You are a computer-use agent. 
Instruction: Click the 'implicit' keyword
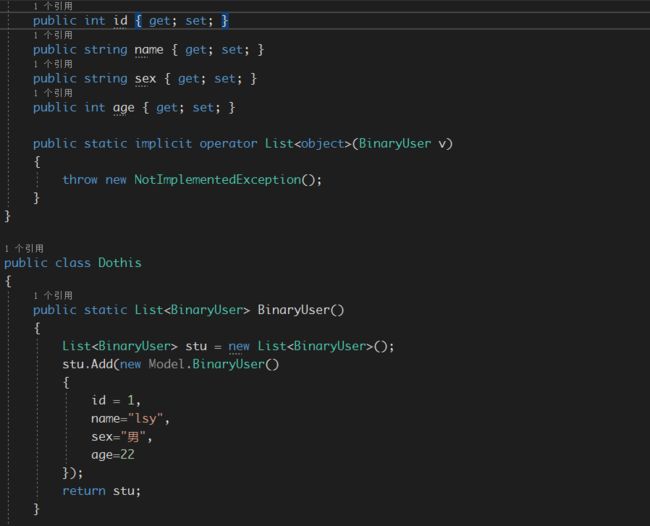(x=163, y=144)
